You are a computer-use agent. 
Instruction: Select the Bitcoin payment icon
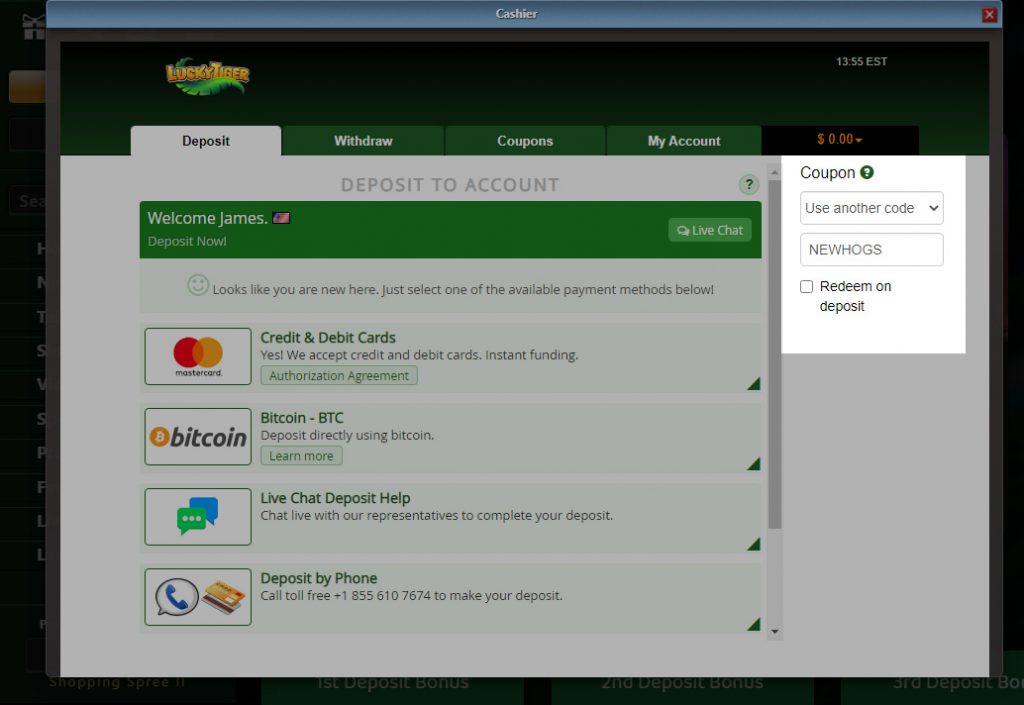click(197, 436)
